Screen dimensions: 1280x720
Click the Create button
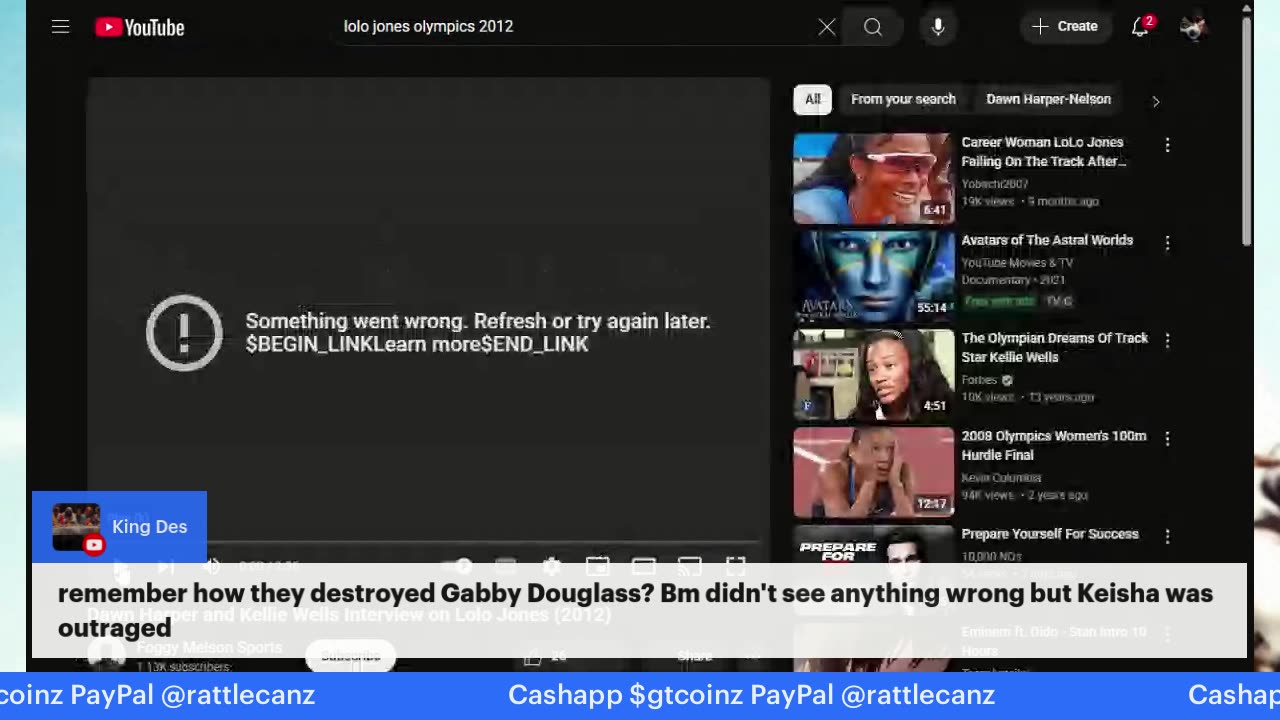[1065, 27]
